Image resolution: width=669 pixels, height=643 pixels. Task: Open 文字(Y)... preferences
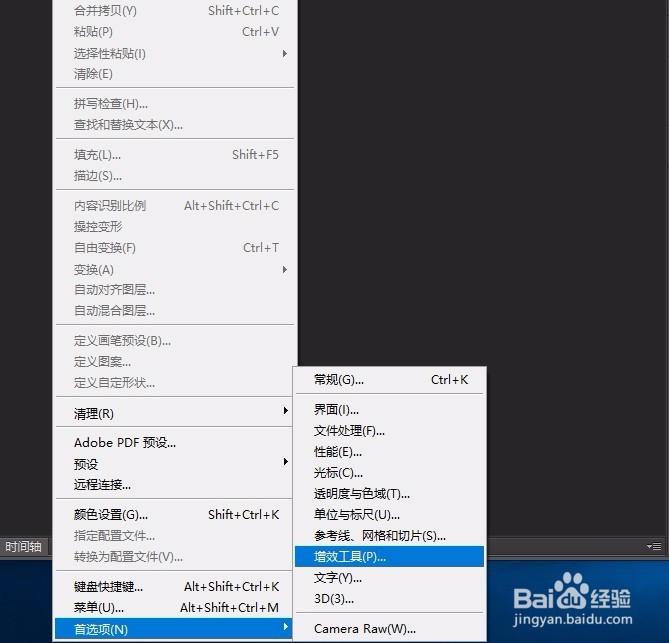click(x=390, y=578)
